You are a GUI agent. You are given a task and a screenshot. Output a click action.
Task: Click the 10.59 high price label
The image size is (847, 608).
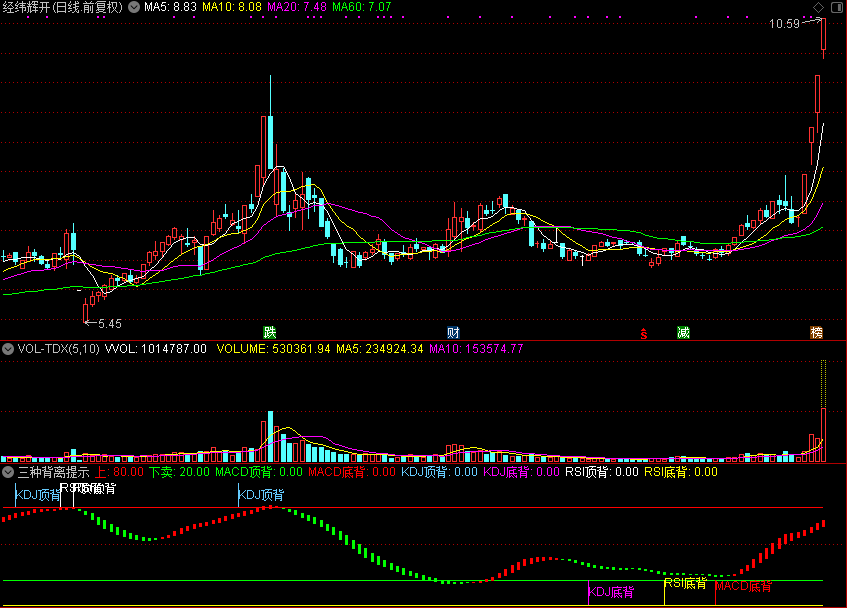[x=784, y=24]
